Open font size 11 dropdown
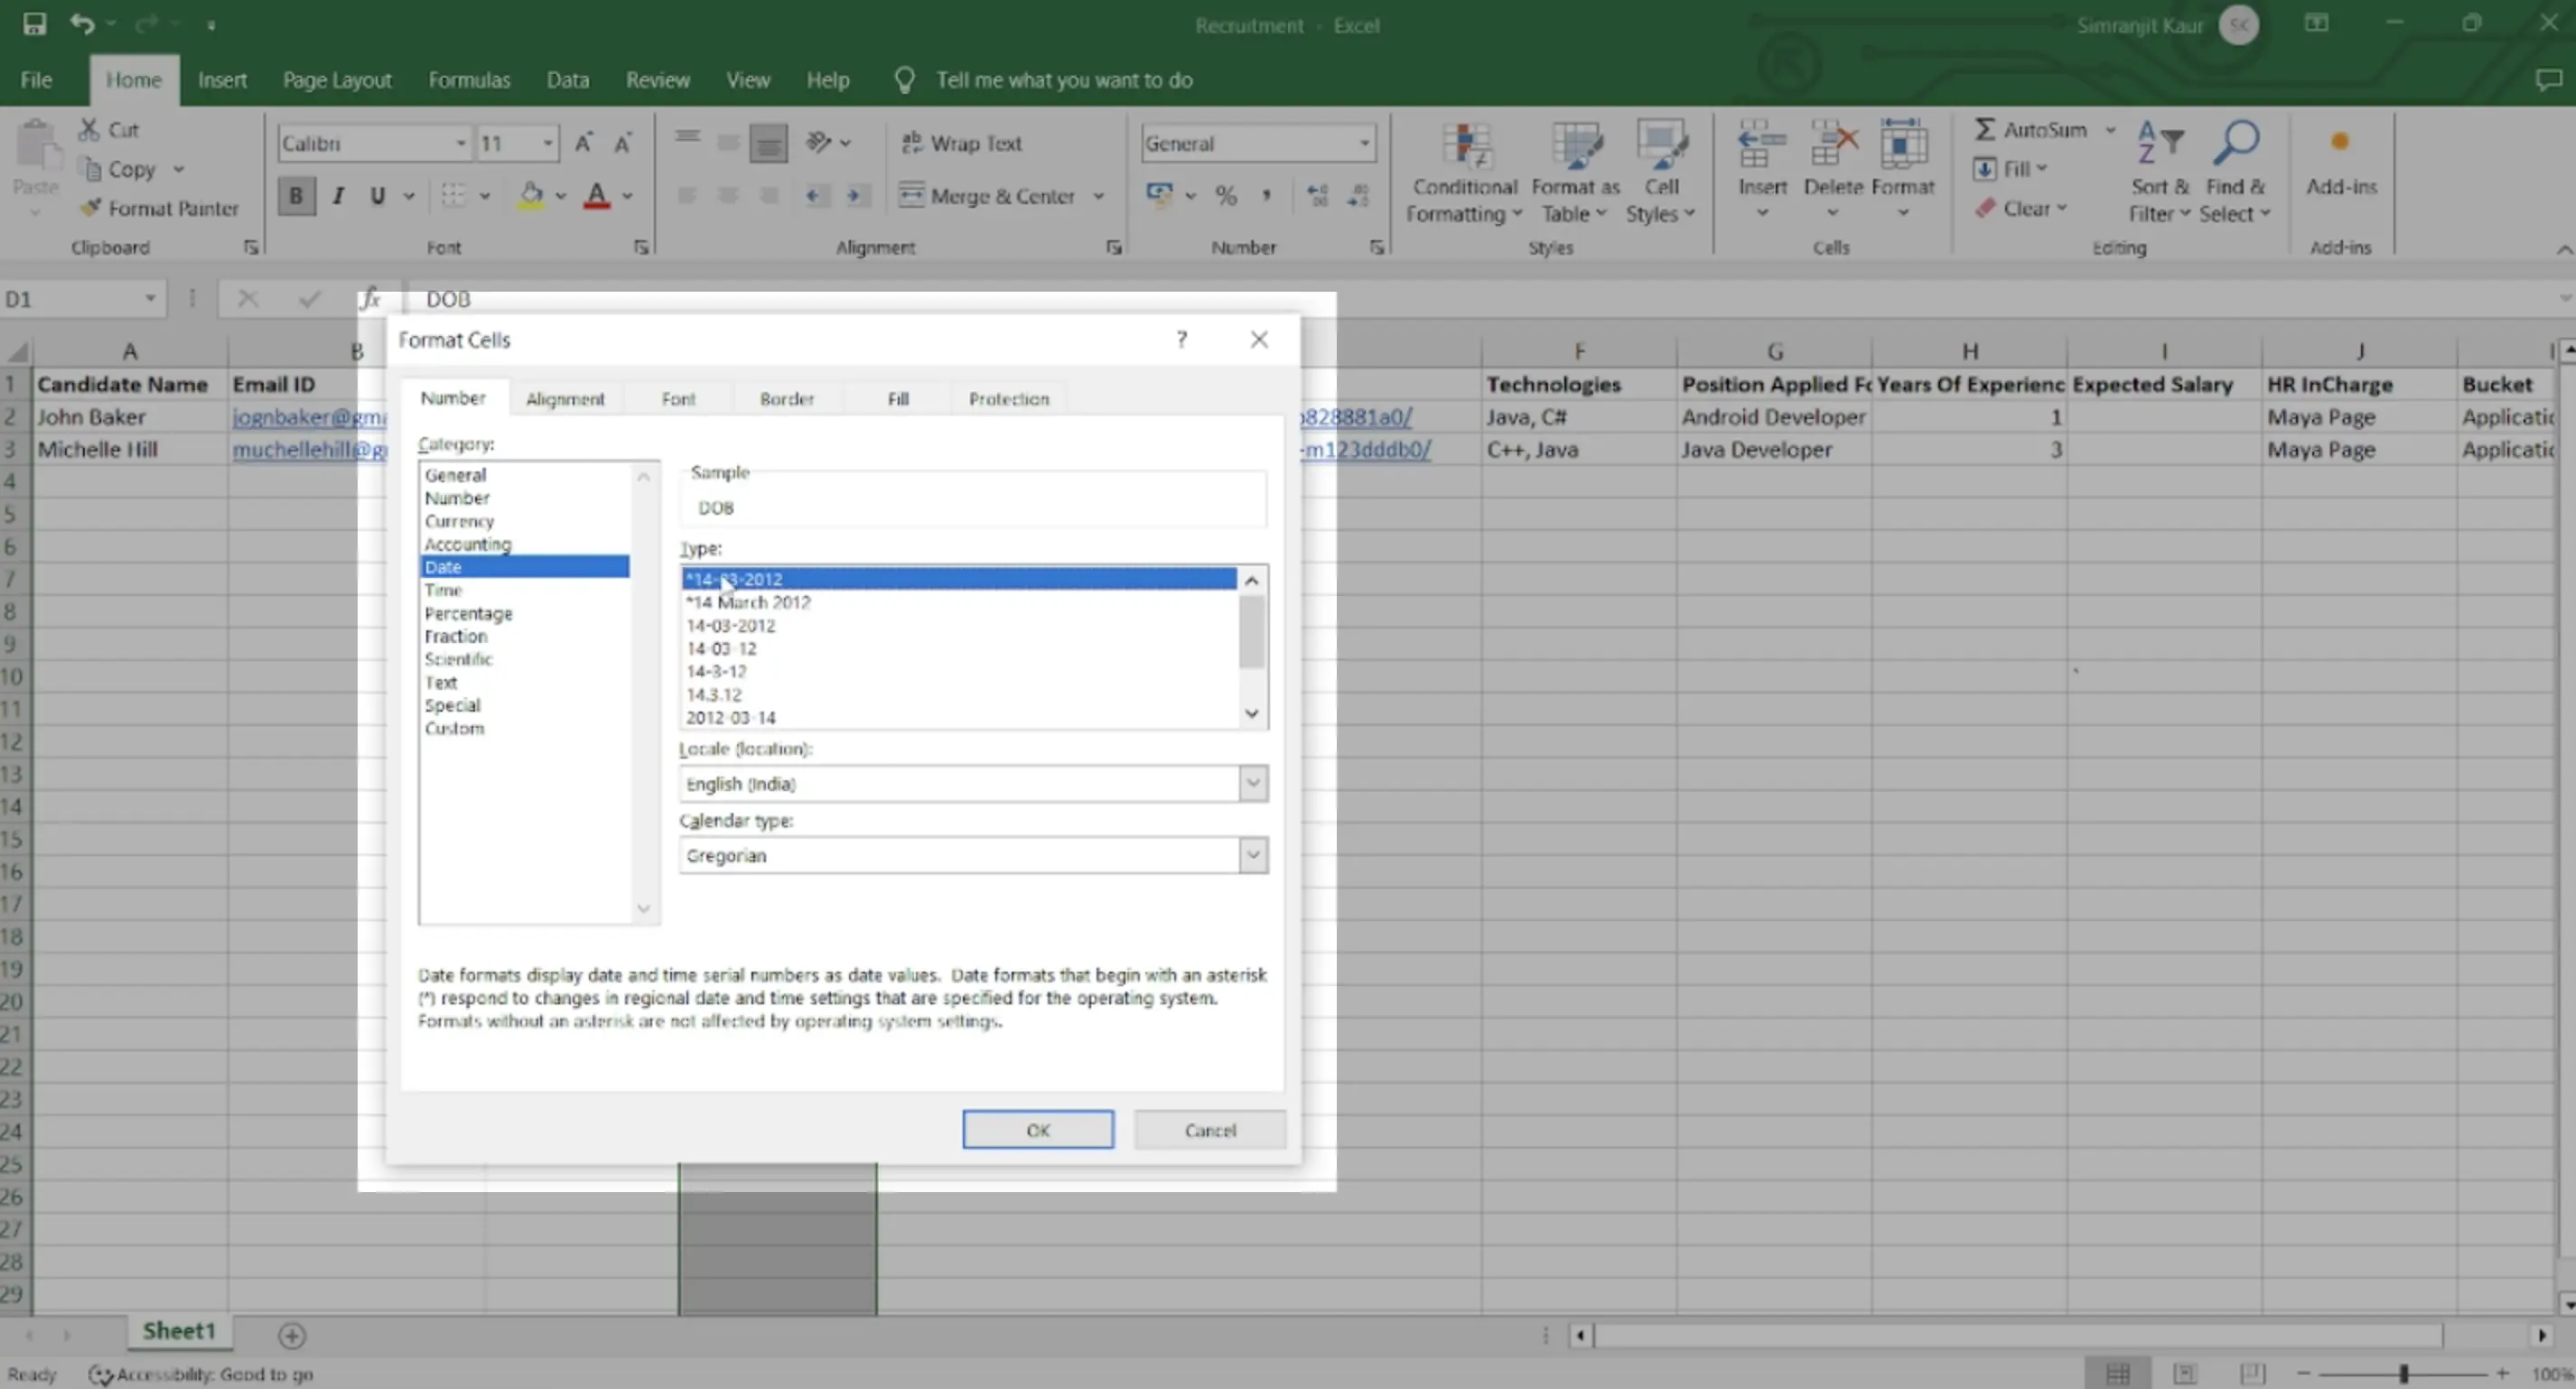 pyautogui.click(x=548, y=143)
